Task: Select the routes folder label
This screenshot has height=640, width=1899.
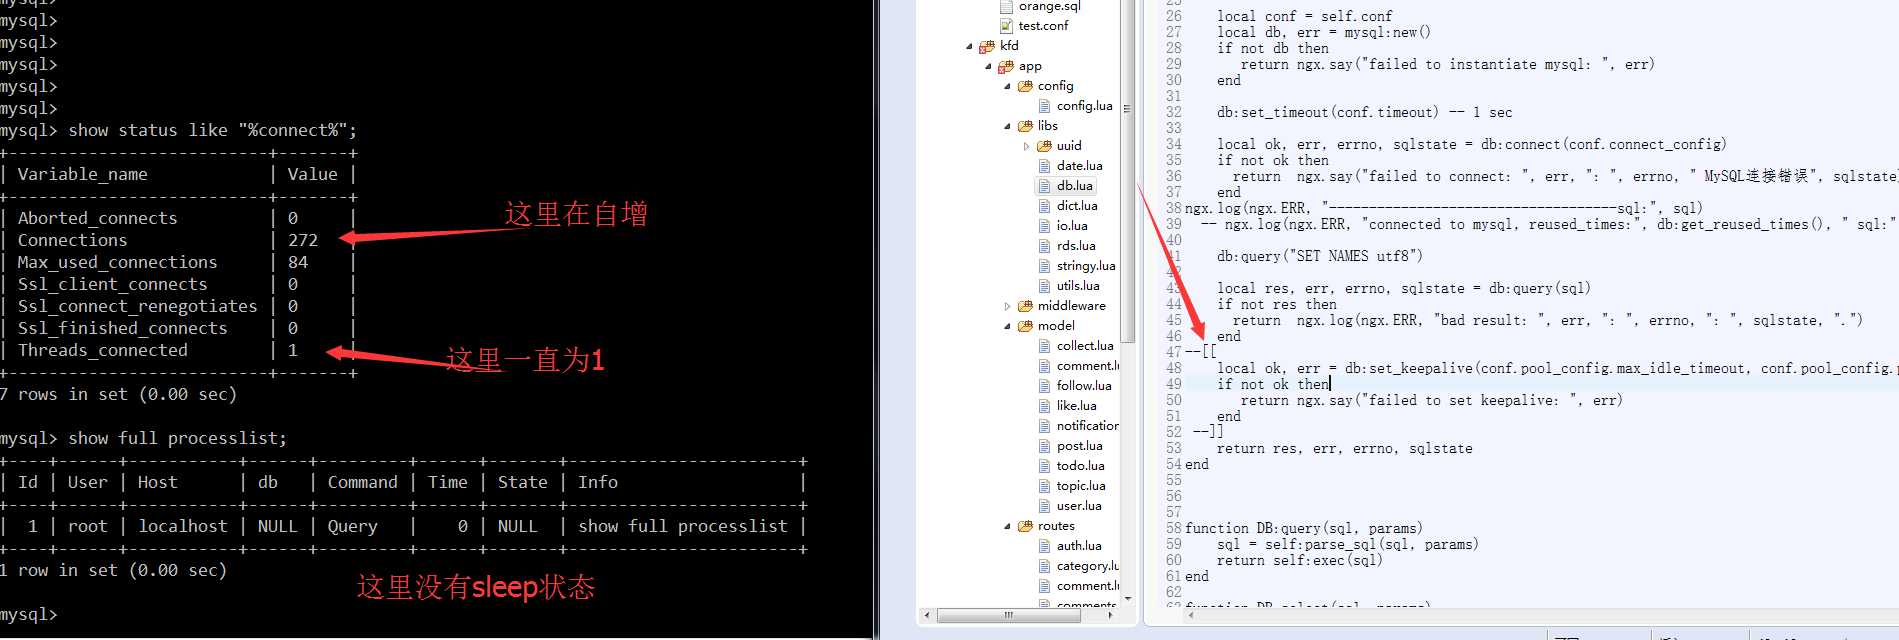Action: point(1056,526)
